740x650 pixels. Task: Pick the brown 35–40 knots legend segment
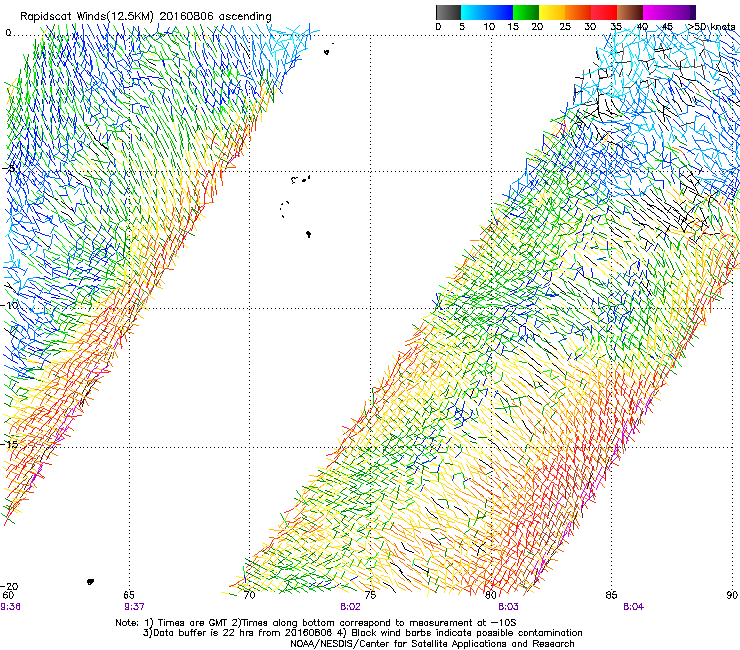point(630,12)
